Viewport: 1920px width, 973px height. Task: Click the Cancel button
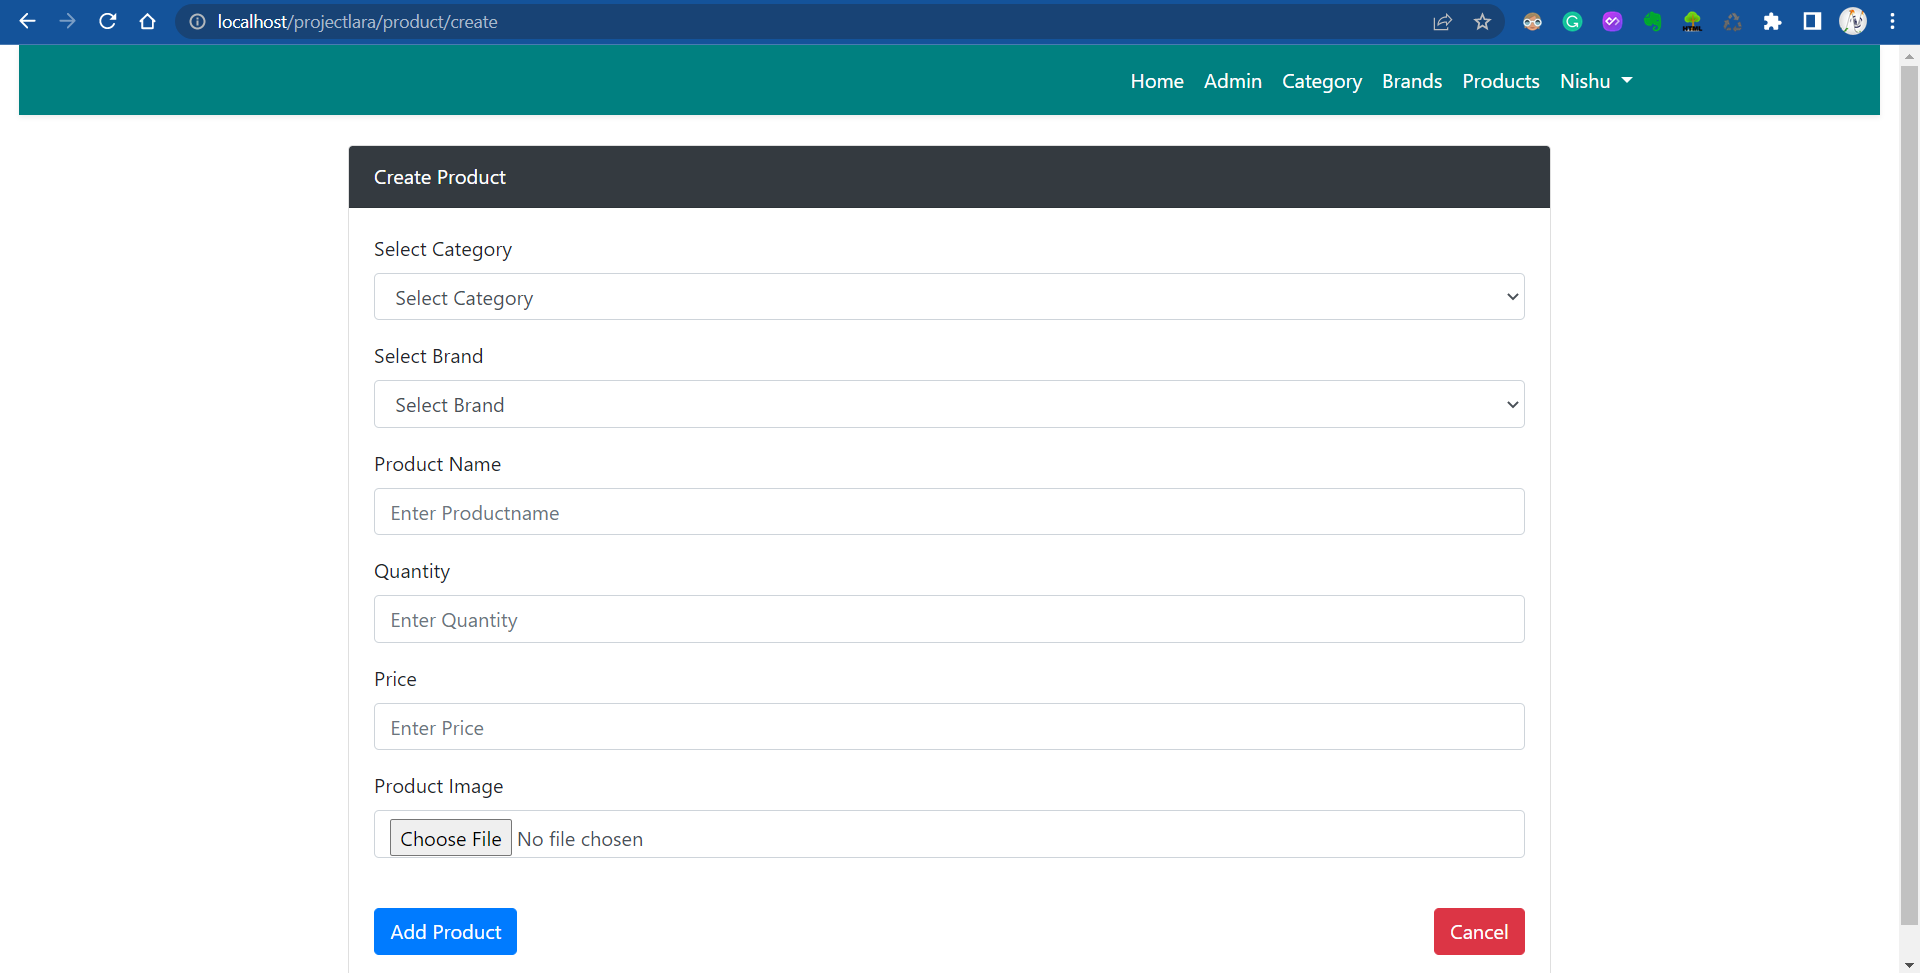click(1479, 931)
